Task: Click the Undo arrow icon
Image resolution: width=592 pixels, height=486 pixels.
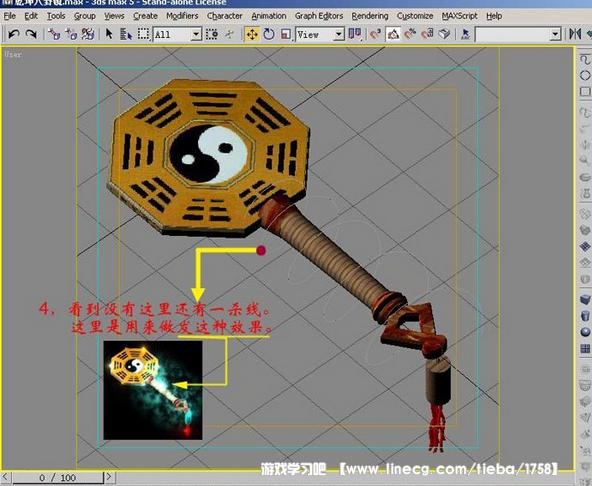Action: coord(14,34)
